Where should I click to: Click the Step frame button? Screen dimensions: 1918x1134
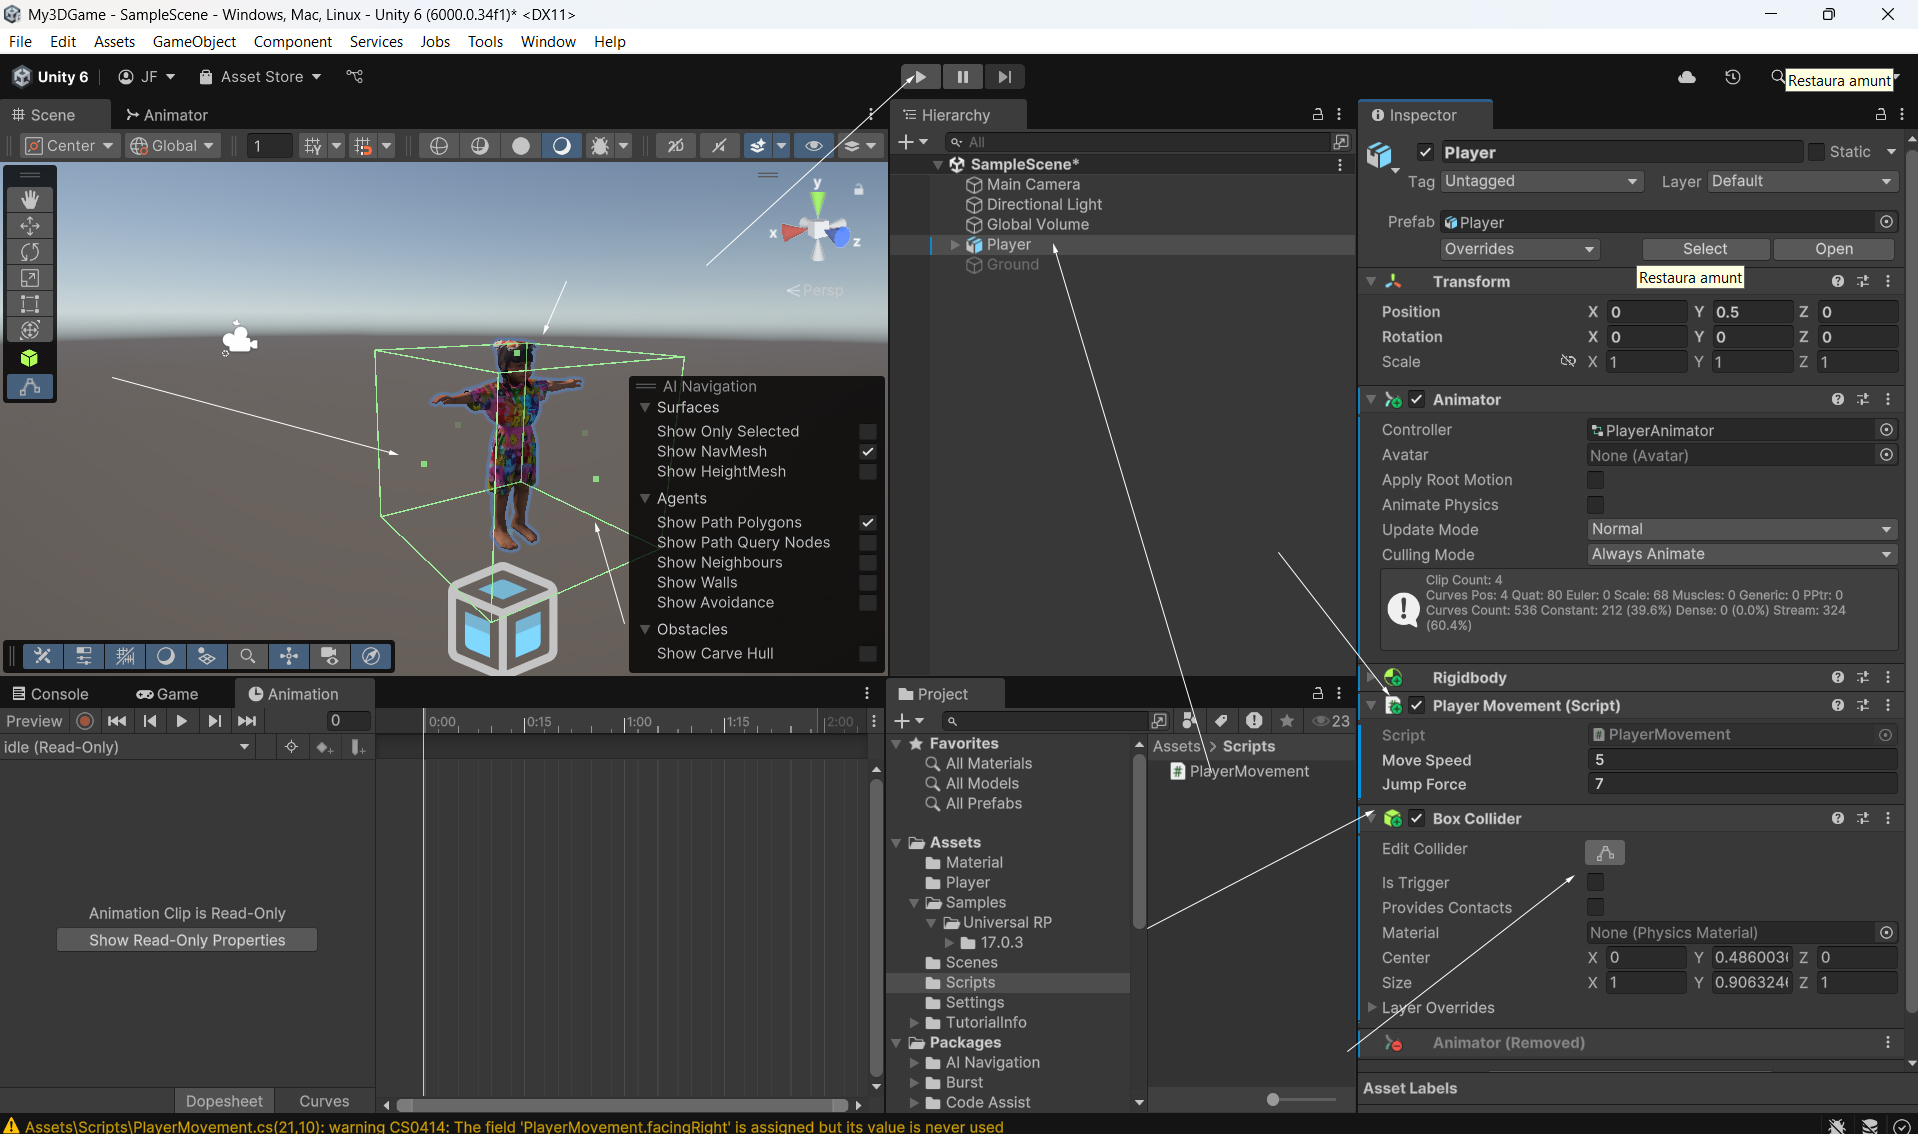click(x=1004, y=77)
